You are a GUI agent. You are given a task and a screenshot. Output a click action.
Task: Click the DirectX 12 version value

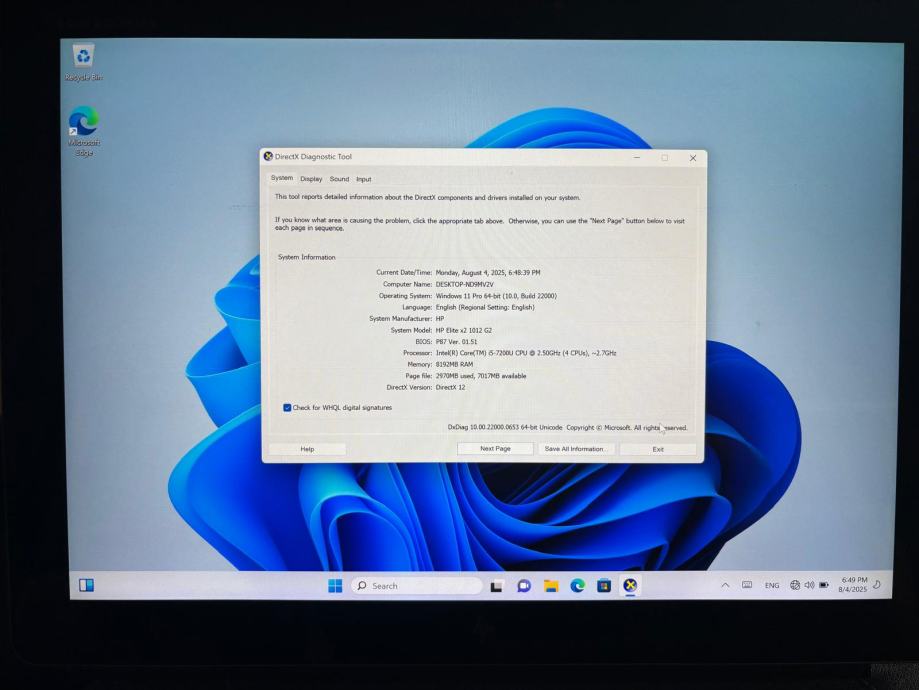point(450,388)
